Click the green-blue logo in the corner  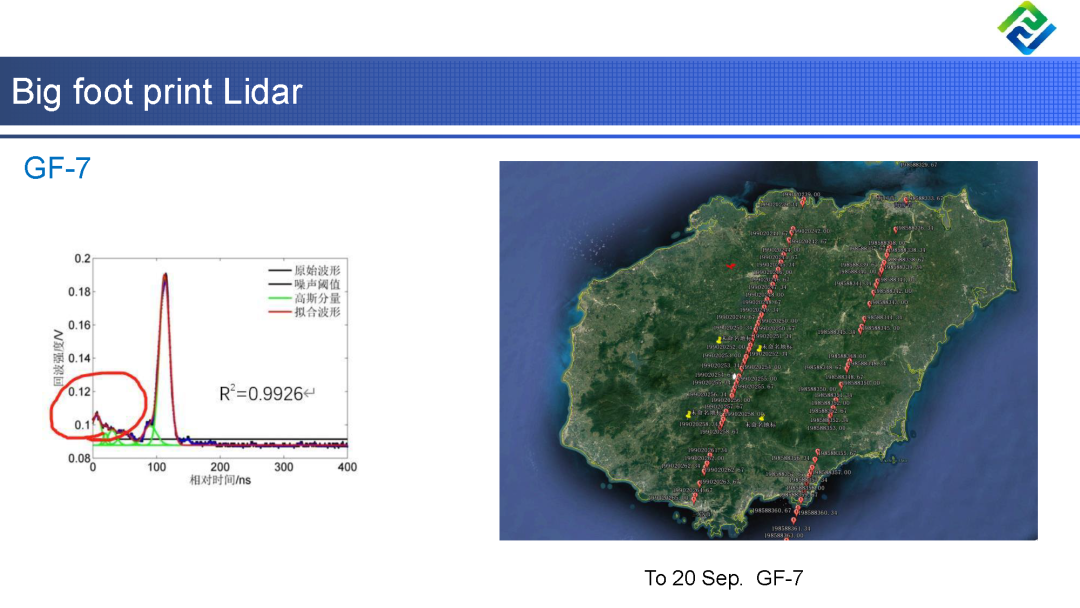tap(1026, 28)
